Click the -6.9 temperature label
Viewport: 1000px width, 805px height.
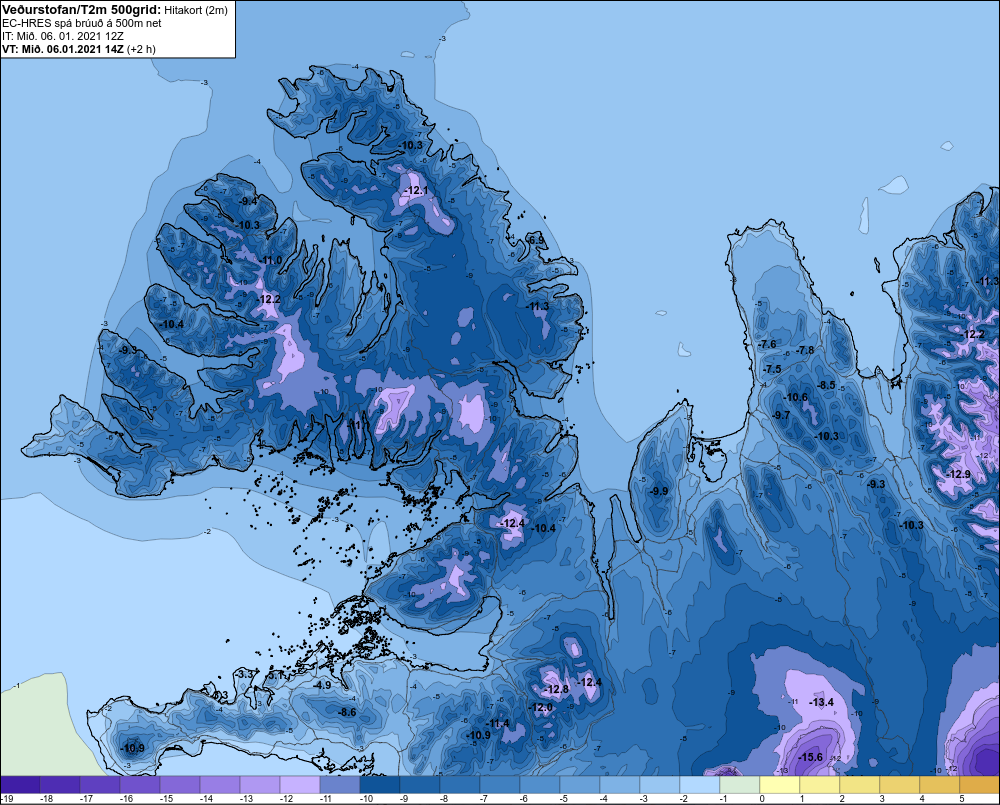(x=536, y=240)
